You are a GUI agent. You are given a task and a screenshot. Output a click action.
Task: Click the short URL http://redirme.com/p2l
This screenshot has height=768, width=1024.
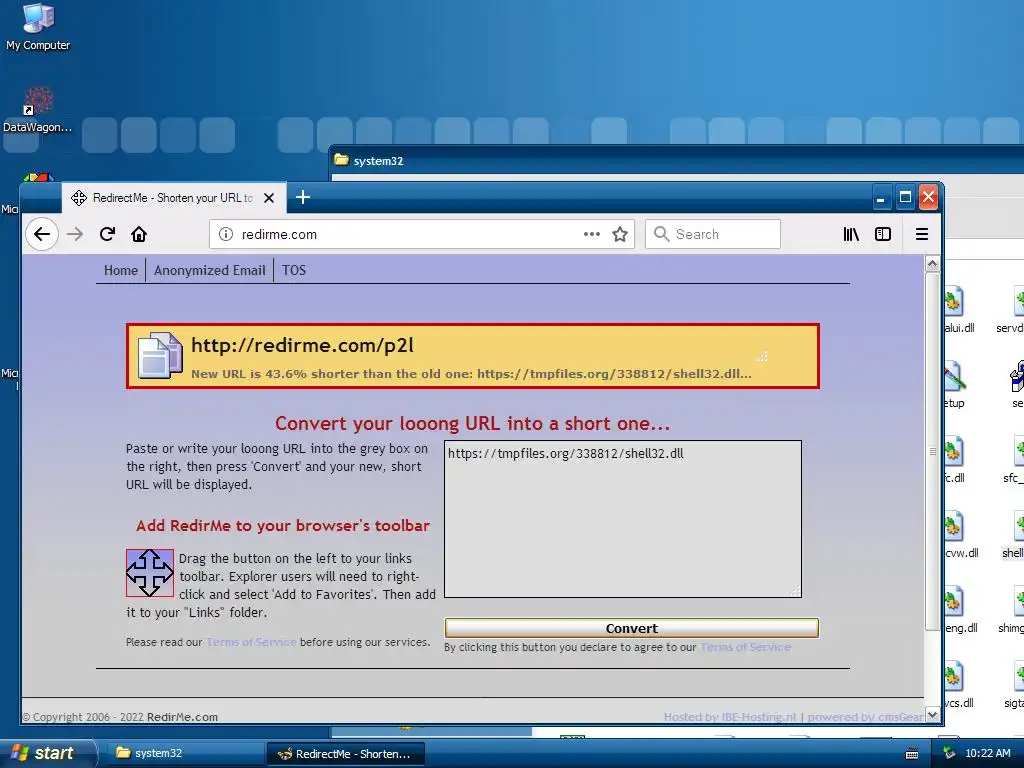pos(302,345)
